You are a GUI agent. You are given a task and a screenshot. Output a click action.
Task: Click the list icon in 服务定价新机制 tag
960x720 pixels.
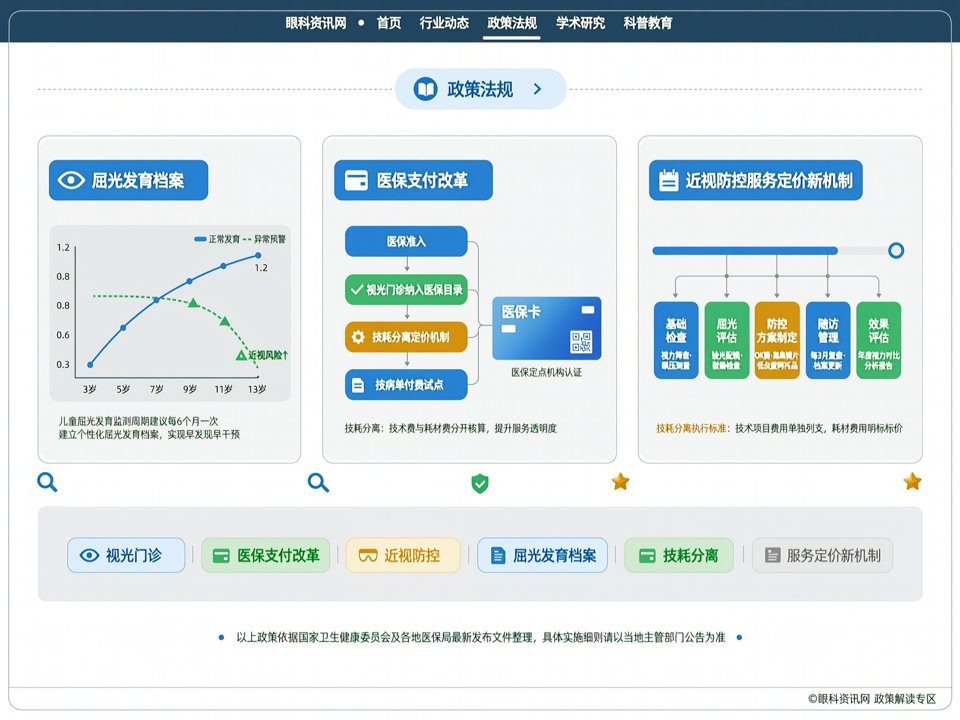(773, 555)
